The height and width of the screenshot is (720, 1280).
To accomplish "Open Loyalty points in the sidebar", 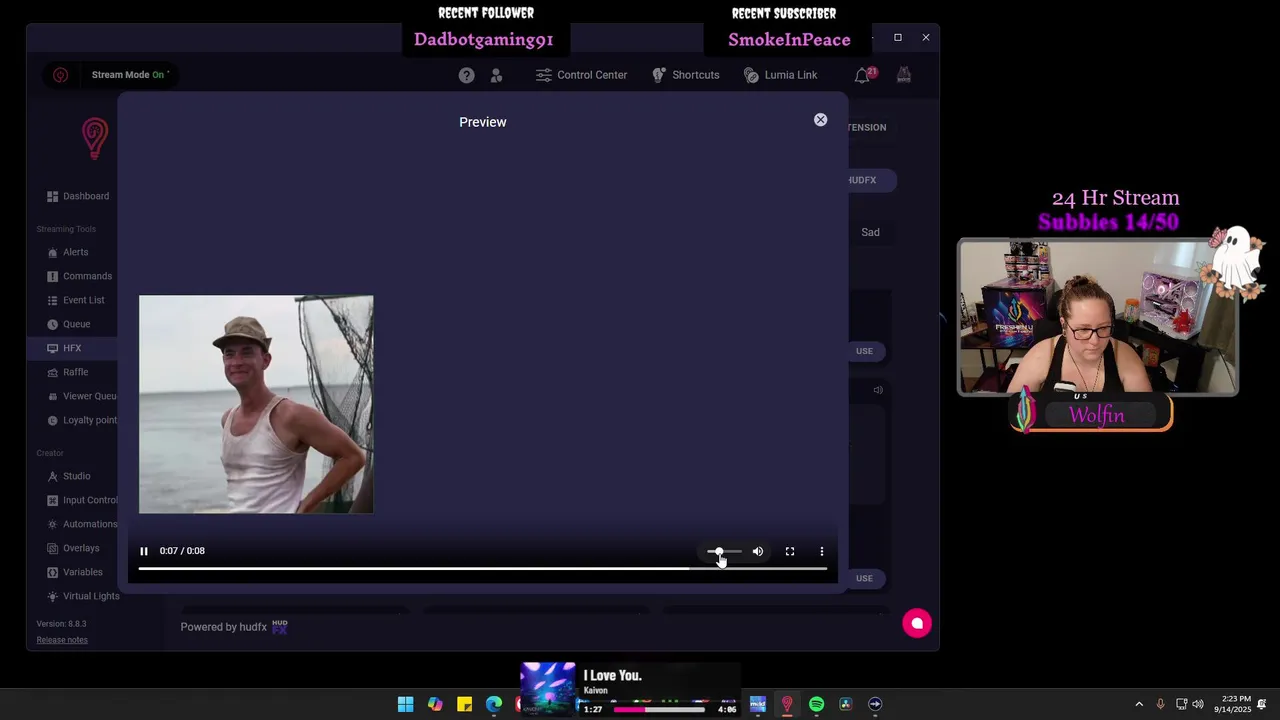I will pyautogui.click(x=82, y=420).
